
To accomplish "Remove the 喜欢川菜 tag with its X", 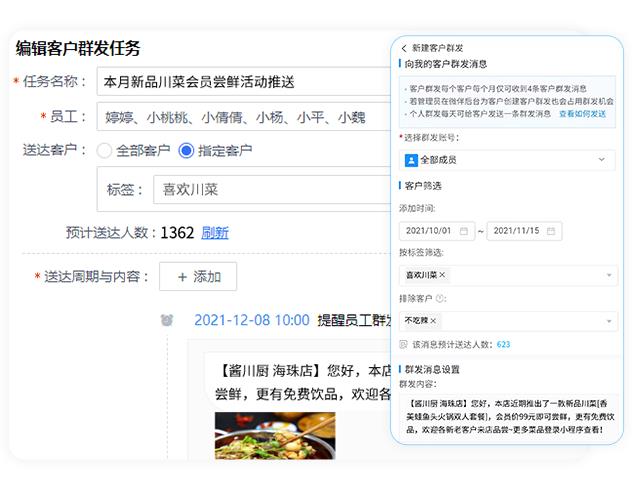I will point(443,275).
